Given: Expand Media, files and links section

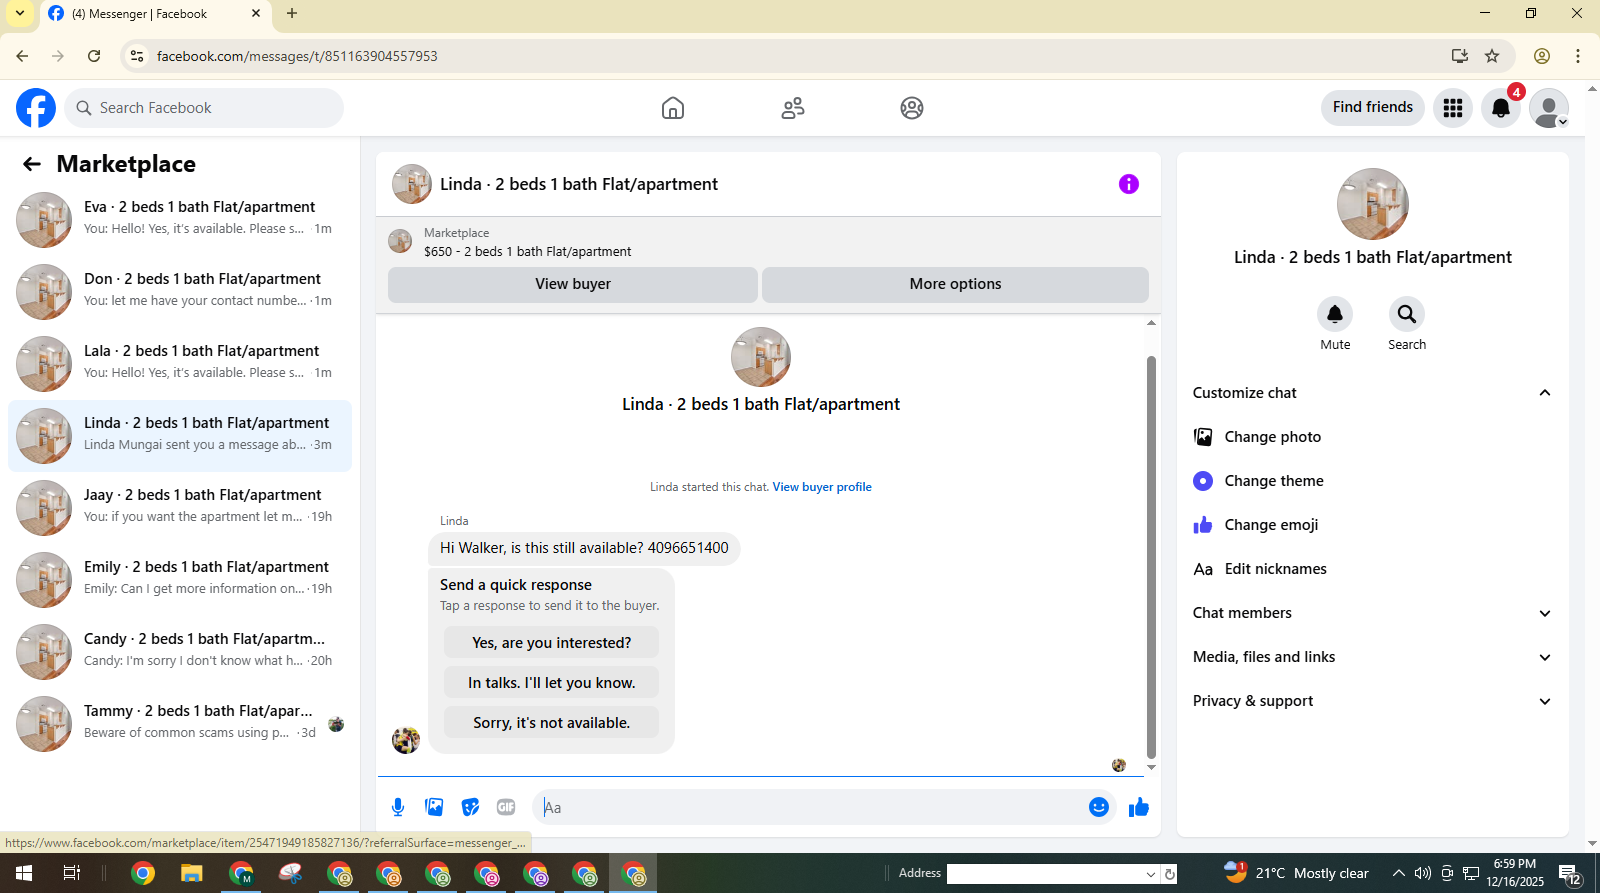Looking at the screenshot, I should [x=1545, y=657].
